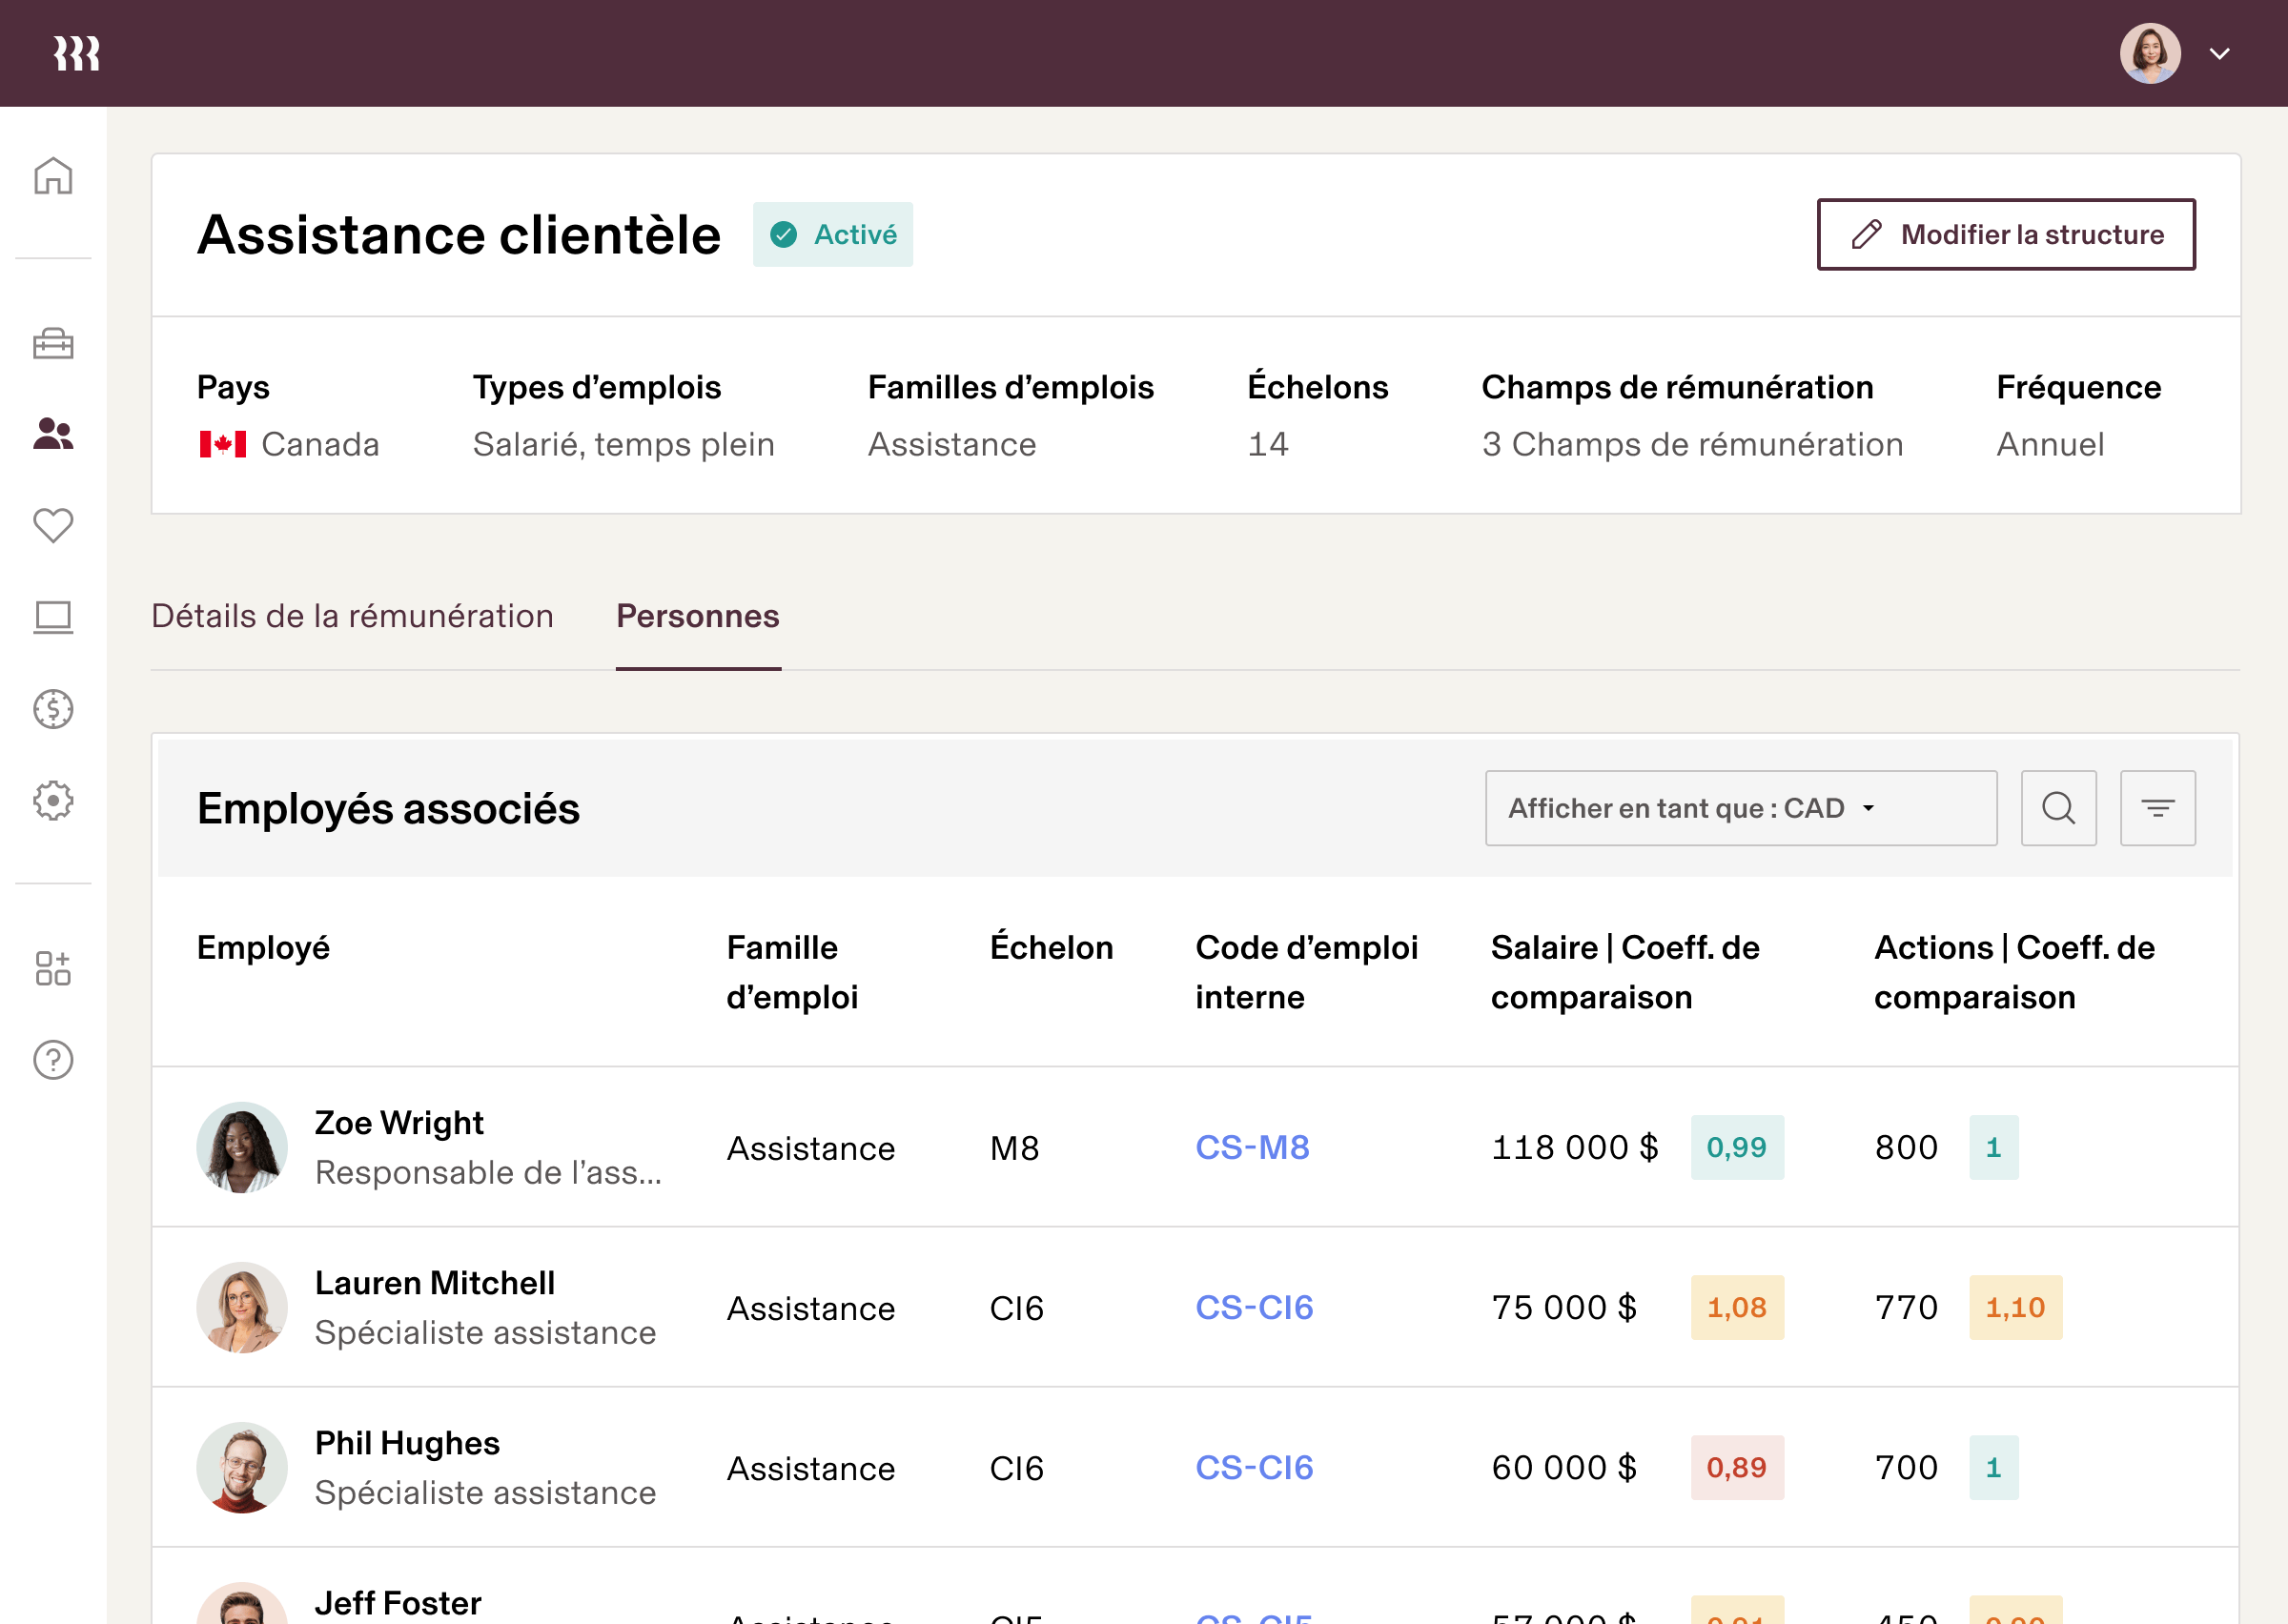Click the heart (benefits) sidebar icon
This screenshot has width=2288, height=1624.
click(x=52, y=526)
